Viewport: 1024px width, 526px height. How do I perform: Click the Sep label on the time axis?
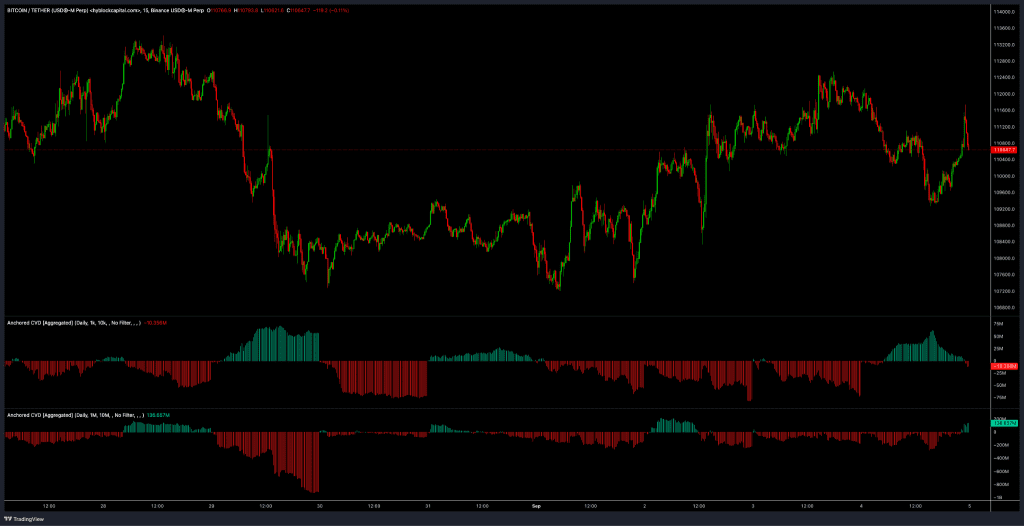(535, 507)
